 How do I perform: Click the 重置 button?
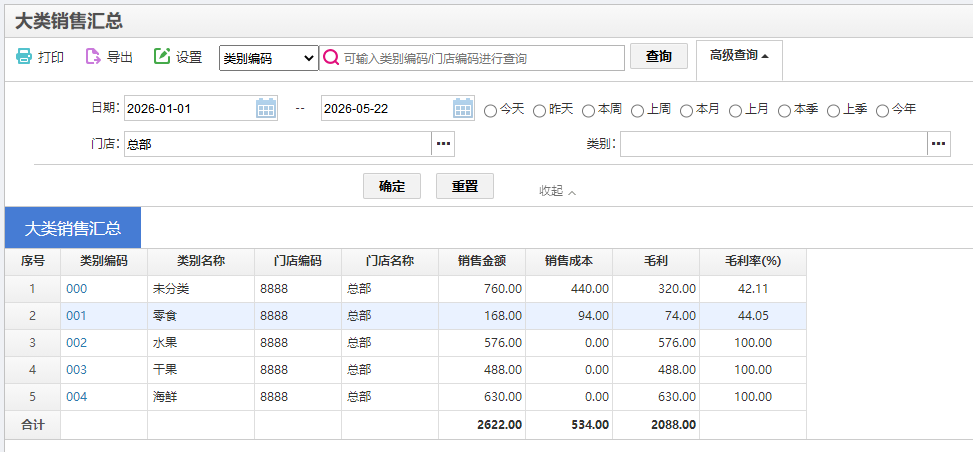click(465, 186)
